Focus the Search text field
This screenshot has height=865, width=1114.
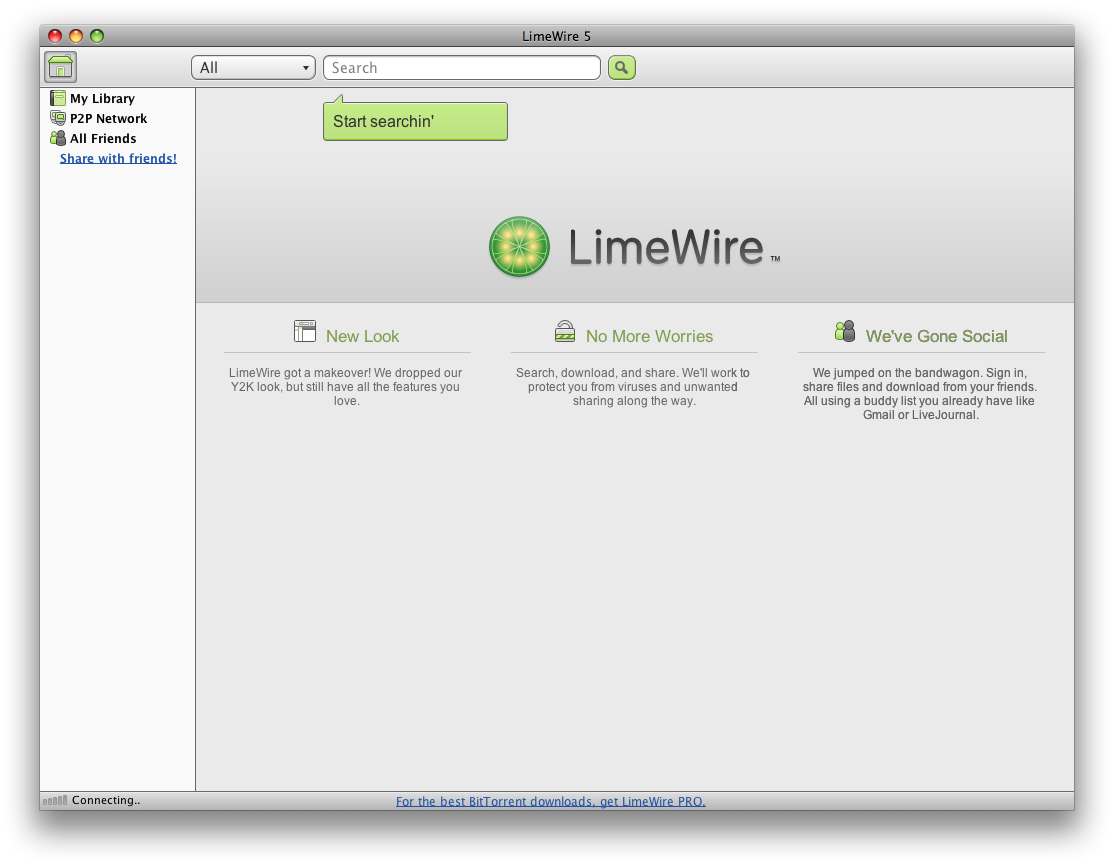[461, 67]
